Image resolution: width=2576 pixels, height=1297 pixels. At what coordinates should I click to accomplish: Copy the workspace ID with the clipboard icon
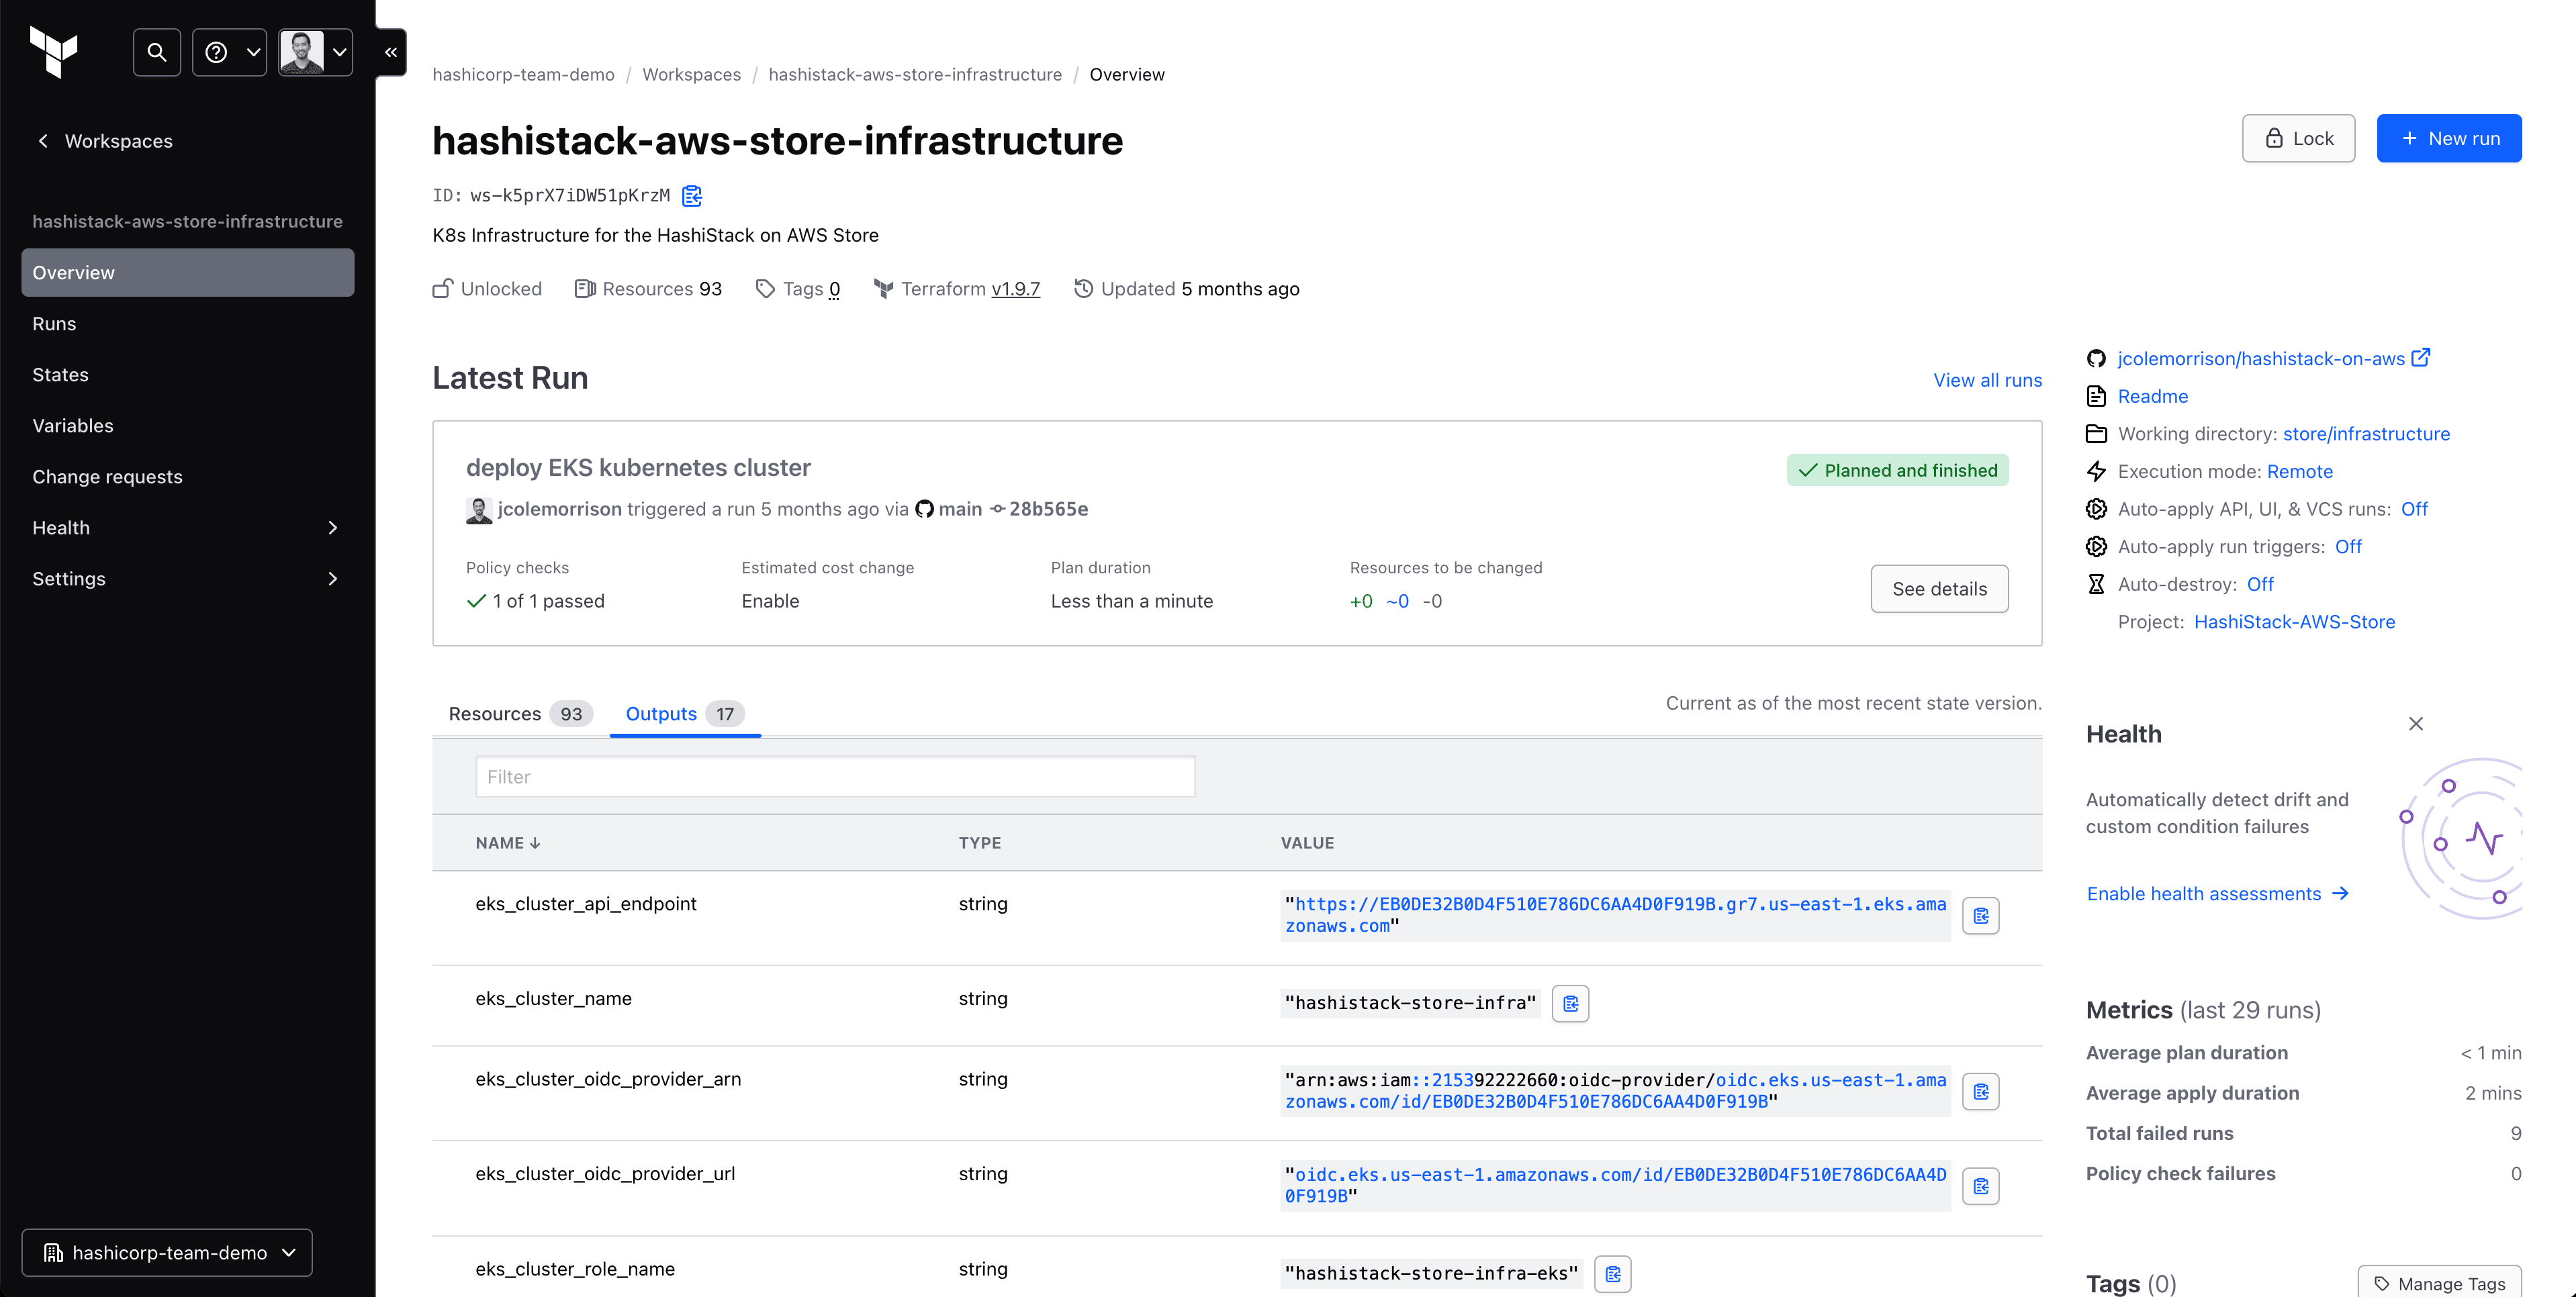pyautogui.click(x=692, y=195)
